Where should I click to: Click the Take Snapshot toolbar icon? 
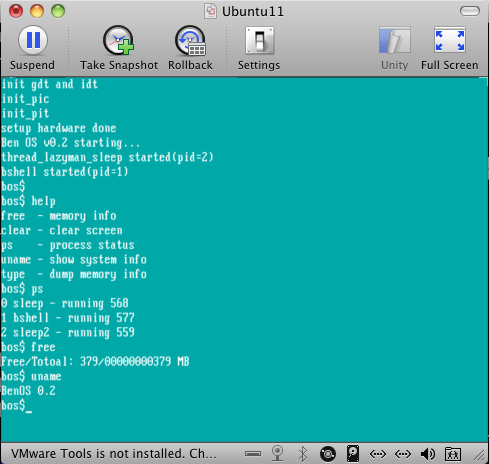118,40
